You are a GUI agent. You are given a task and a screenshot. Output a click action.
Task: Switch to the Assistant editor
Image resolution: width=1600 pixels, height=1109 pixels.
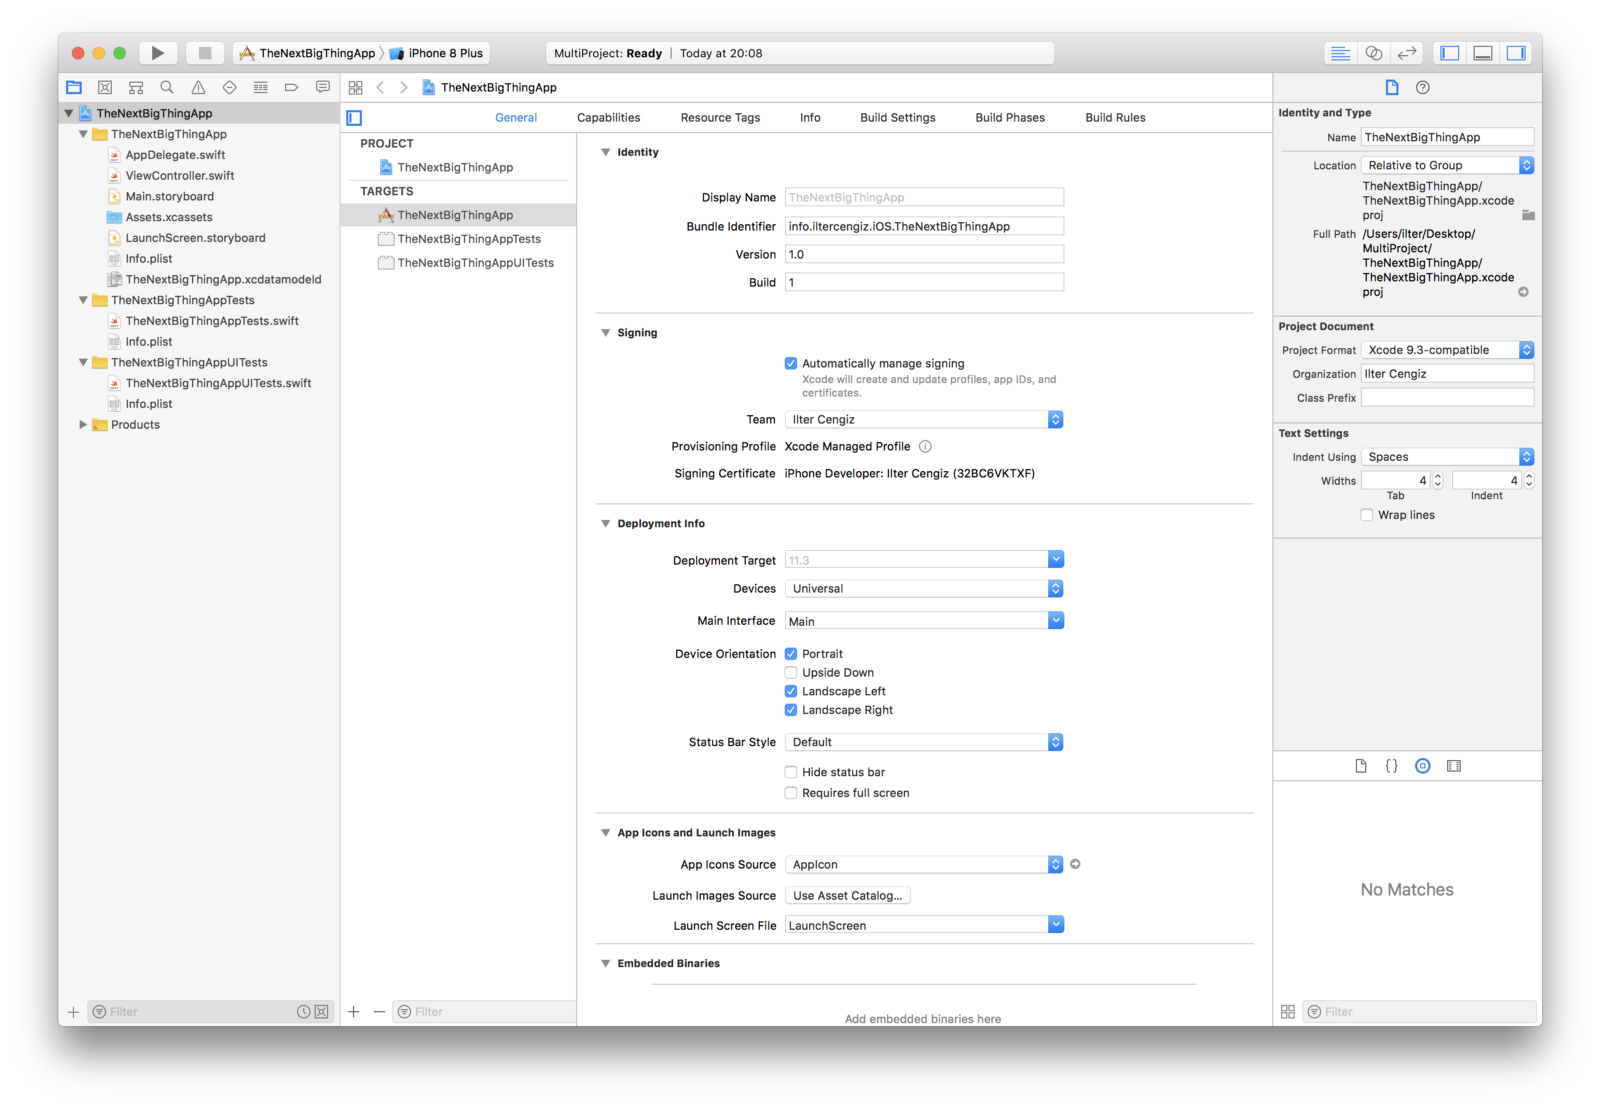coord(1374,53)
